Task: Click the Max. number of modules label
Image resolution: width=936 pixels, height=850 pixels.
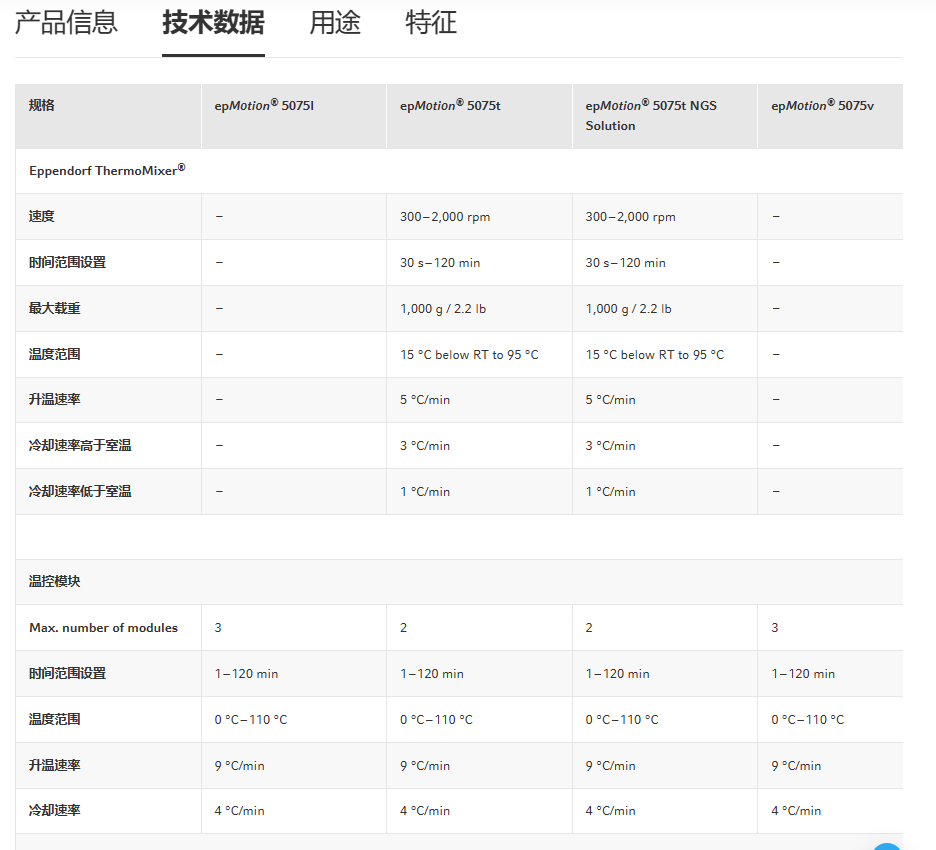Action: pyautogui.click(x=103, y=627)
